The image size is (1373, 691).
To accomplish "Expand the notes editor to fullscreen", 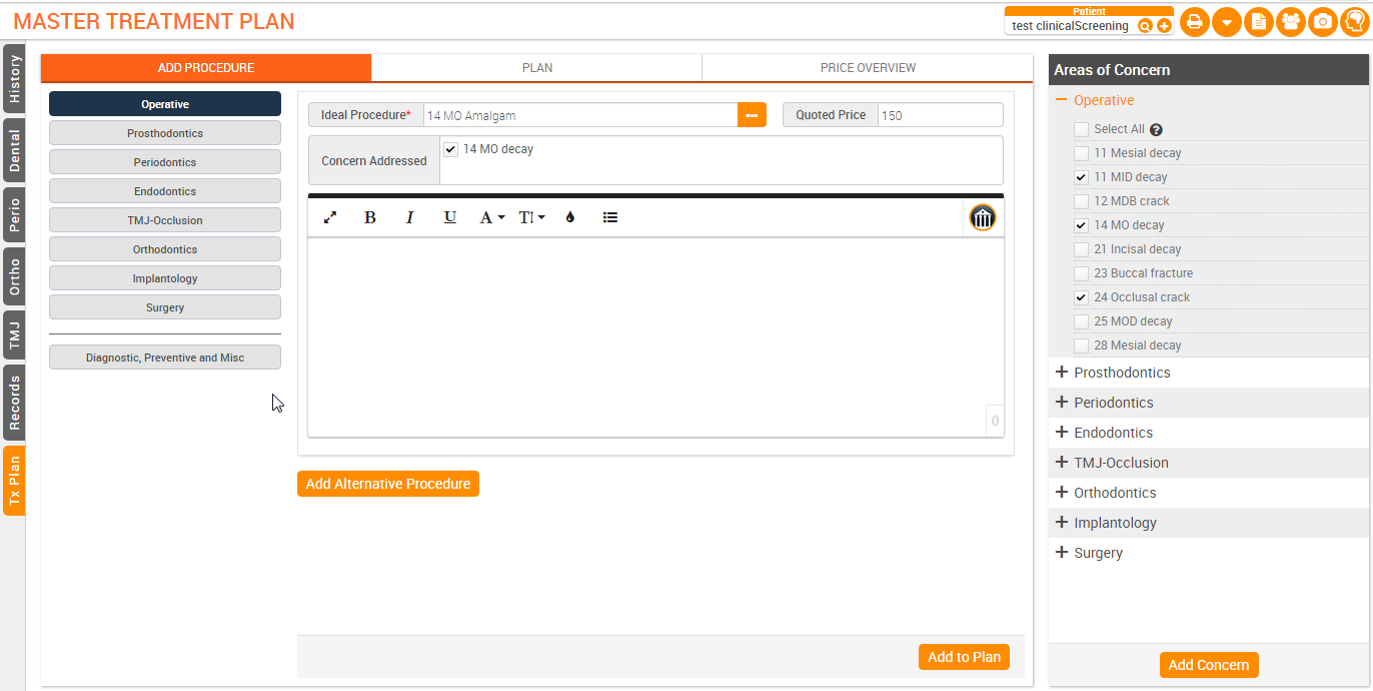I will [x=331, y=217].
